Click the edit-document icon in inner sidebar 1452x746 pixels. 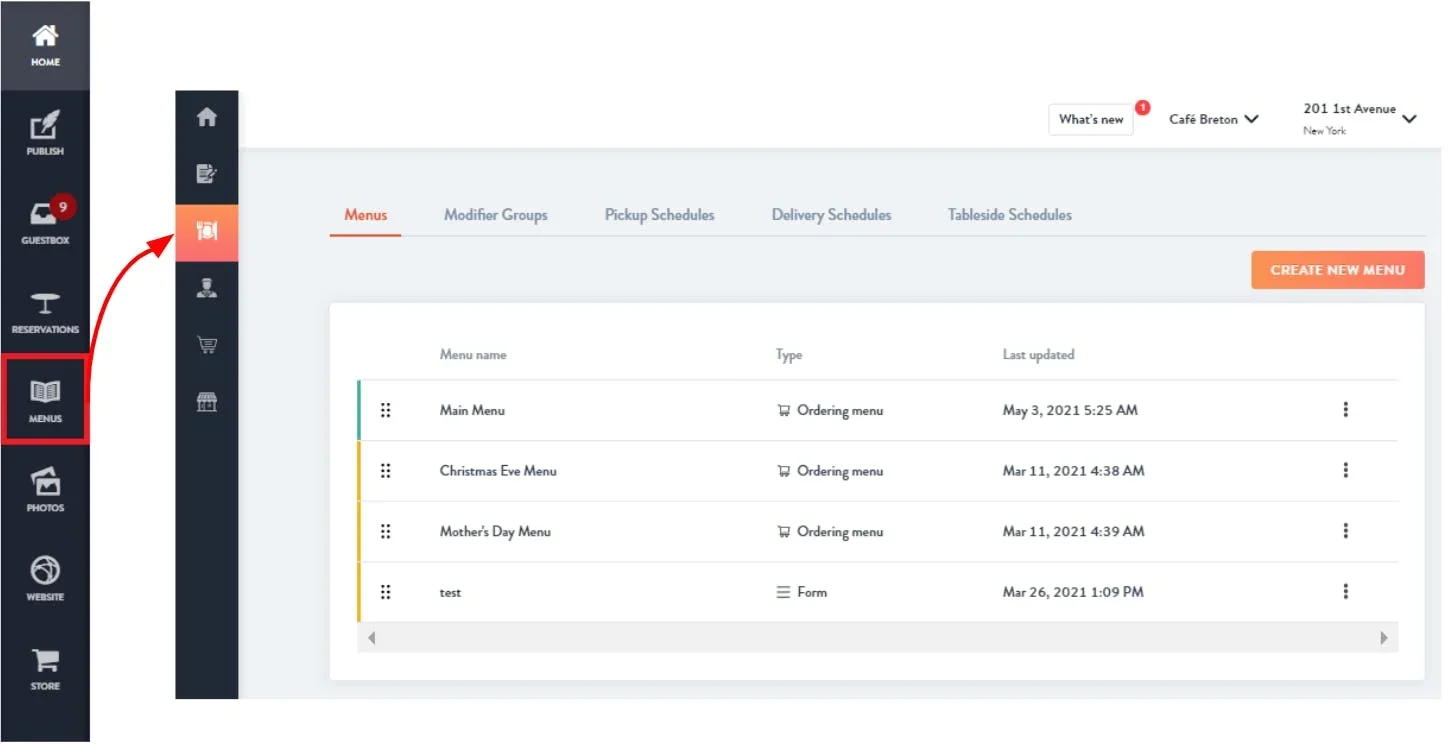[x=207, y=175]
